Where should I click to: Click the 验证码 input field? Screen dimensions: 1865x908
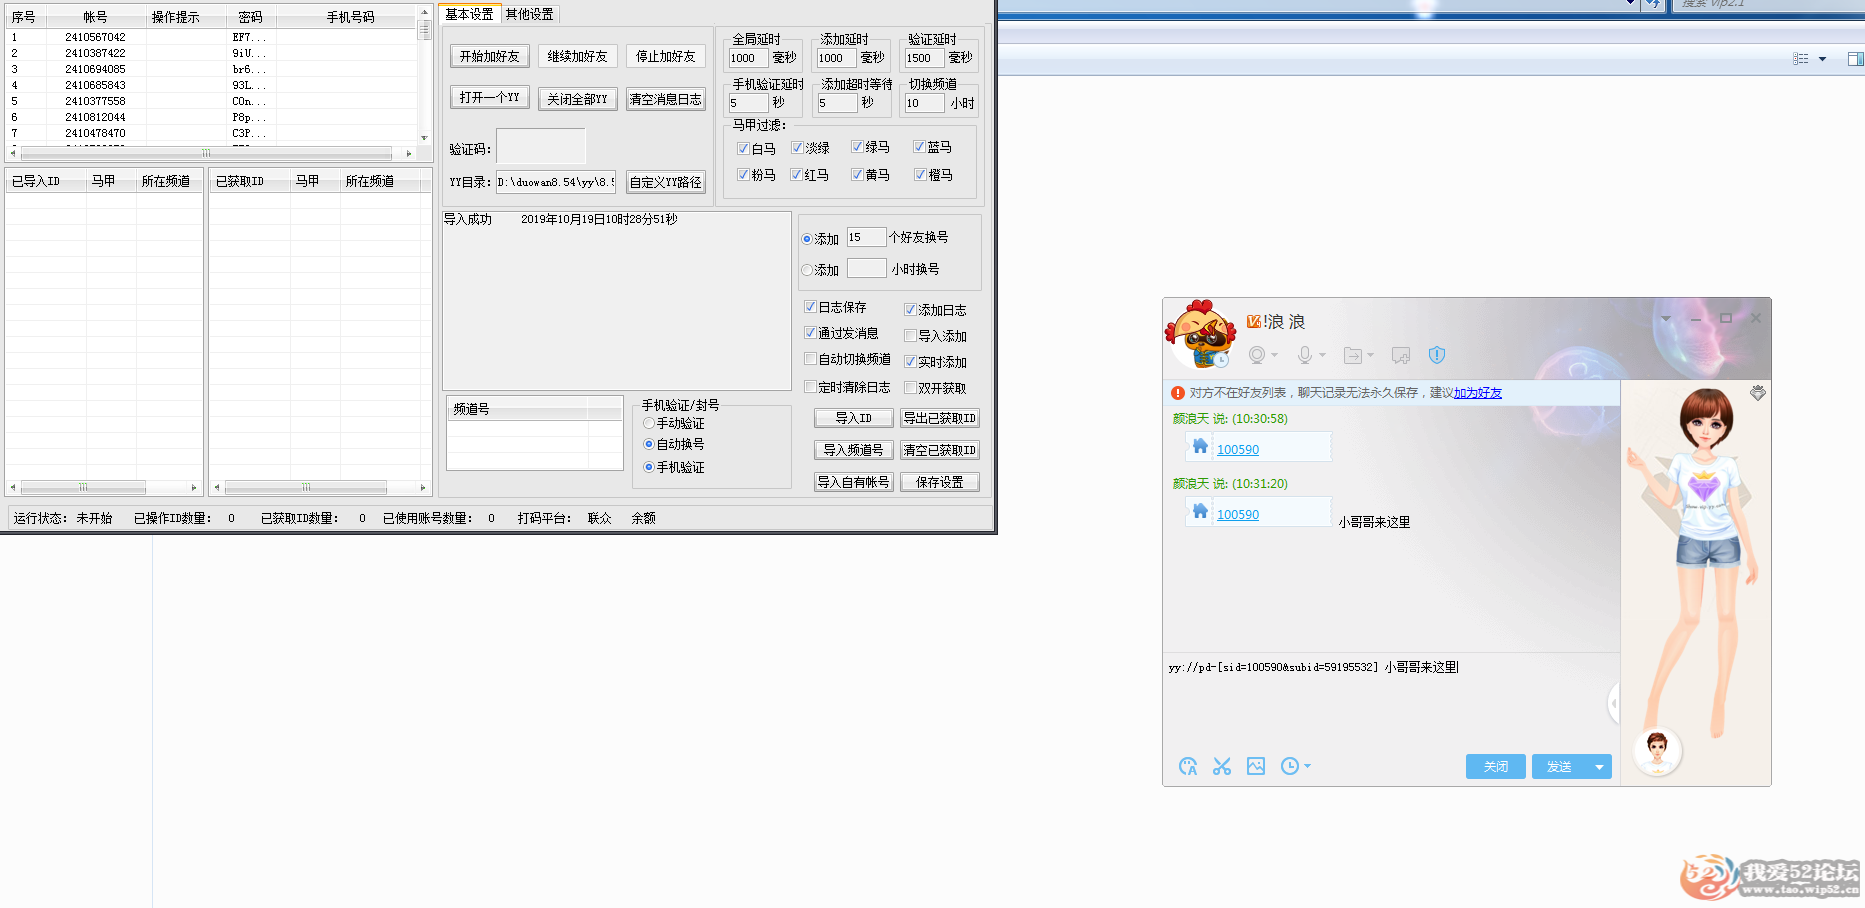tap(540, 147)
